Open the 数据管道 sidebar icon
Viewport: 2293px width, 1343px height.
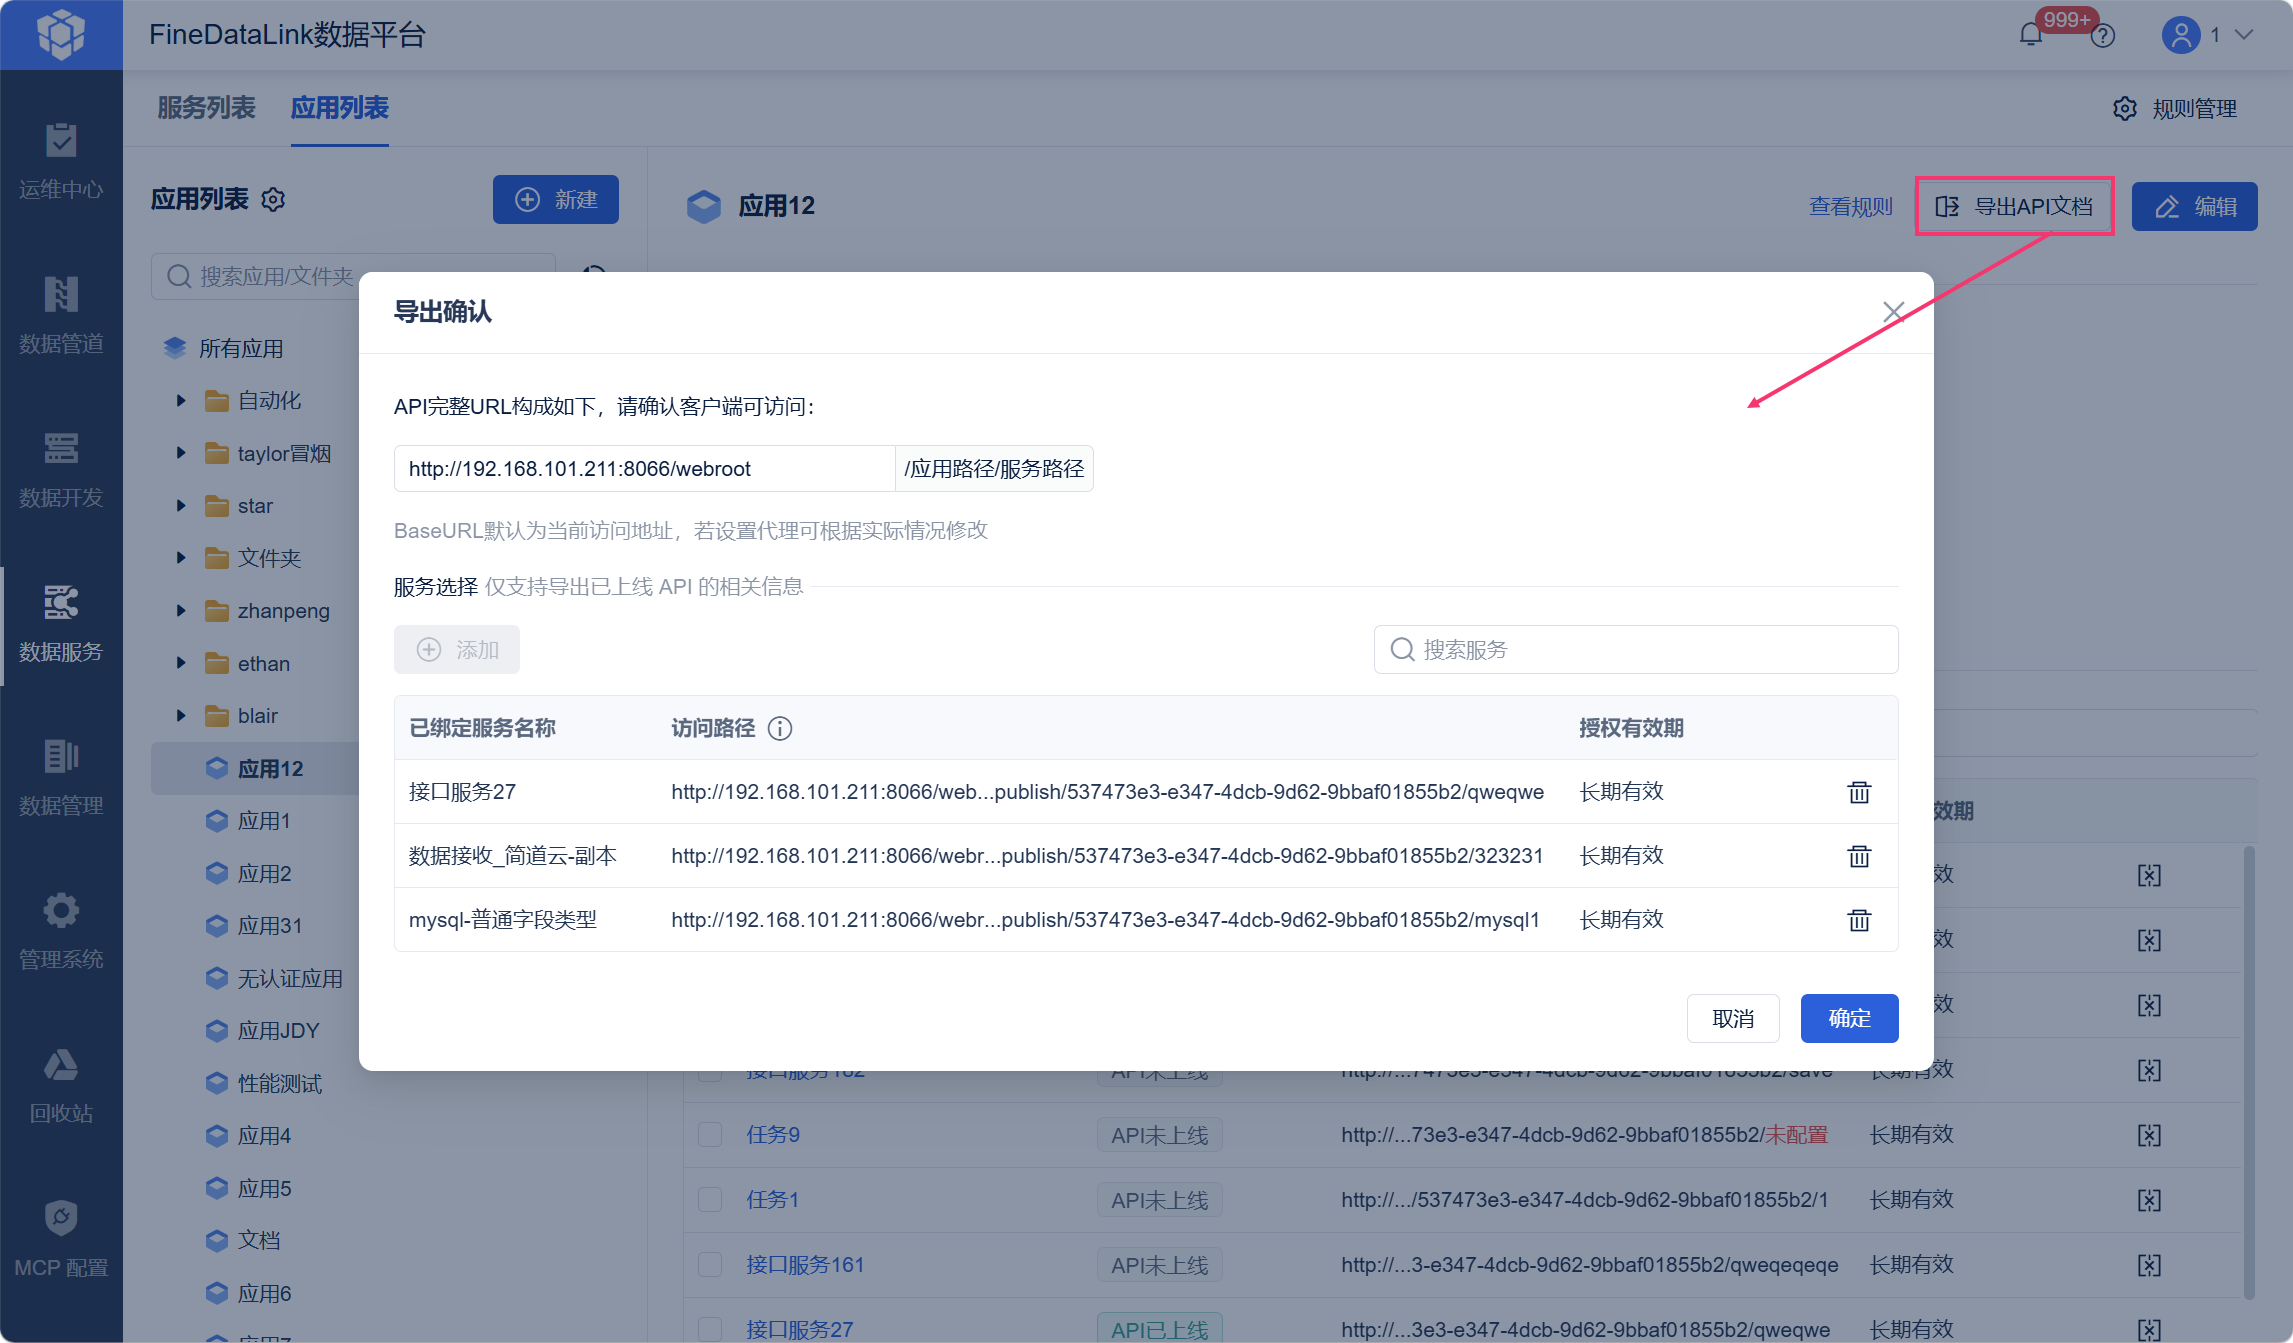pos(61,295)
